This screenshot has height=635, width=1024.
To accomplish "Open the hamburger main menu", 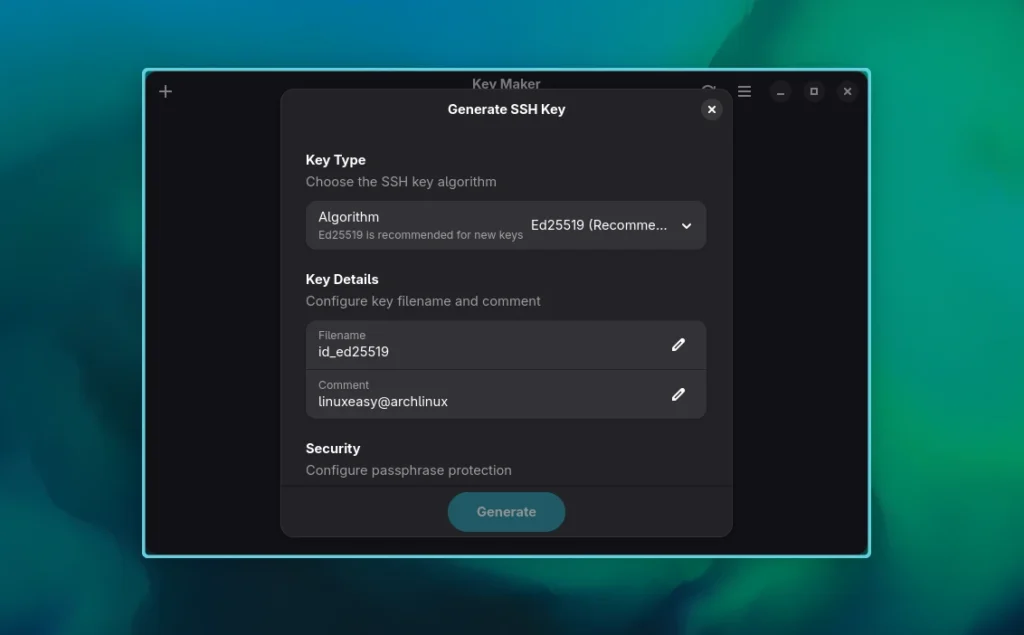I will (744, 91).
